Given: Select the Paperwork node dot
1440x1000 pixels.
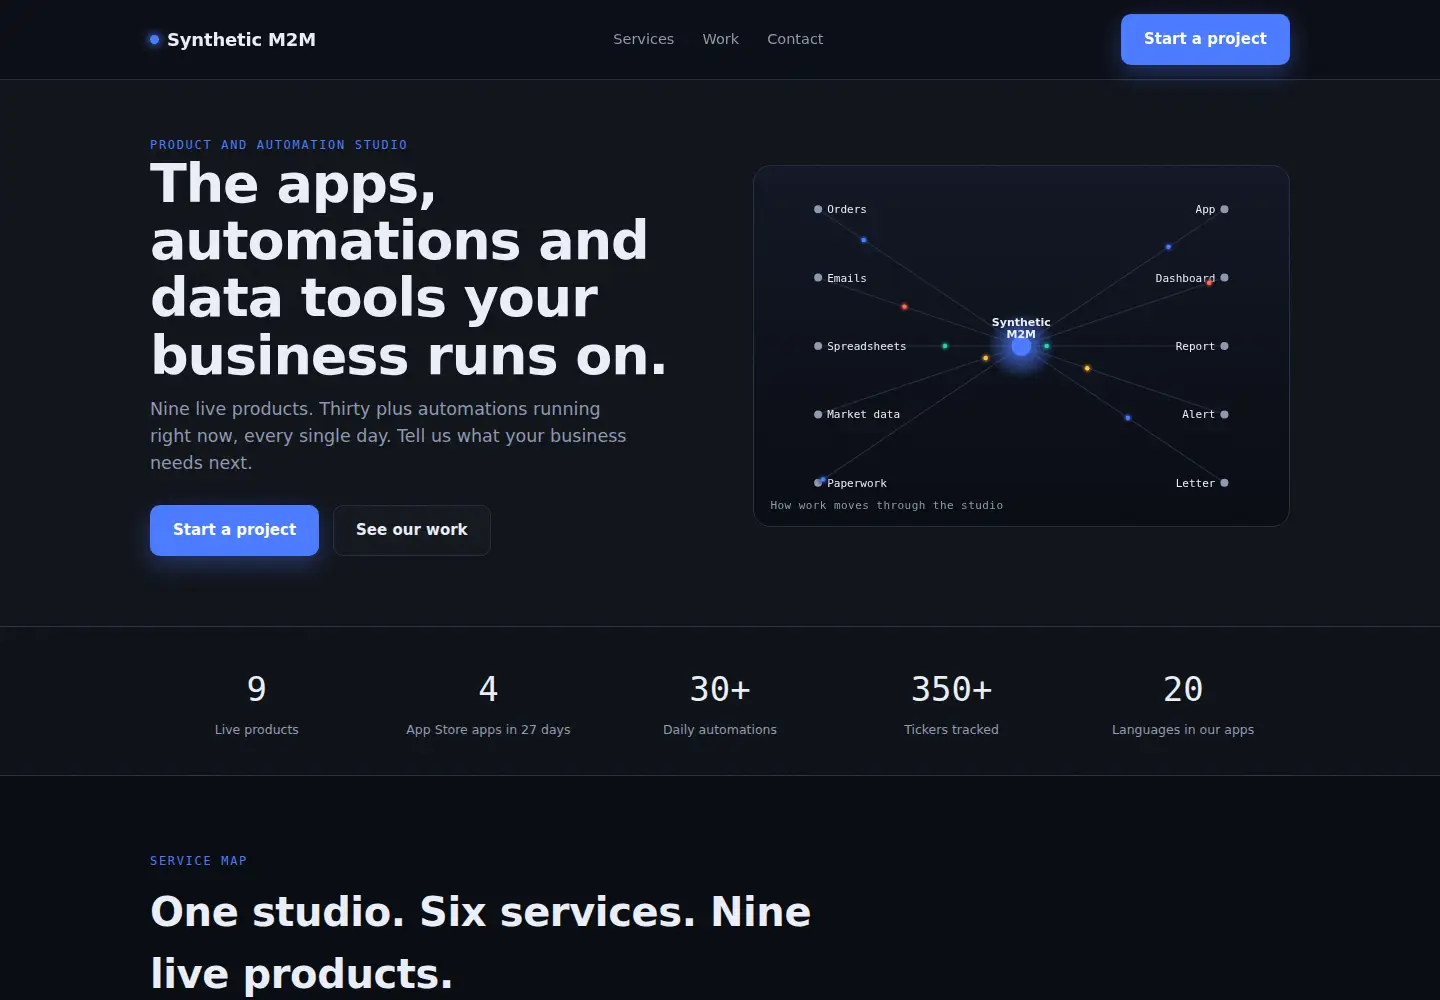Looking at the screenshot, I should pos(818,483).
